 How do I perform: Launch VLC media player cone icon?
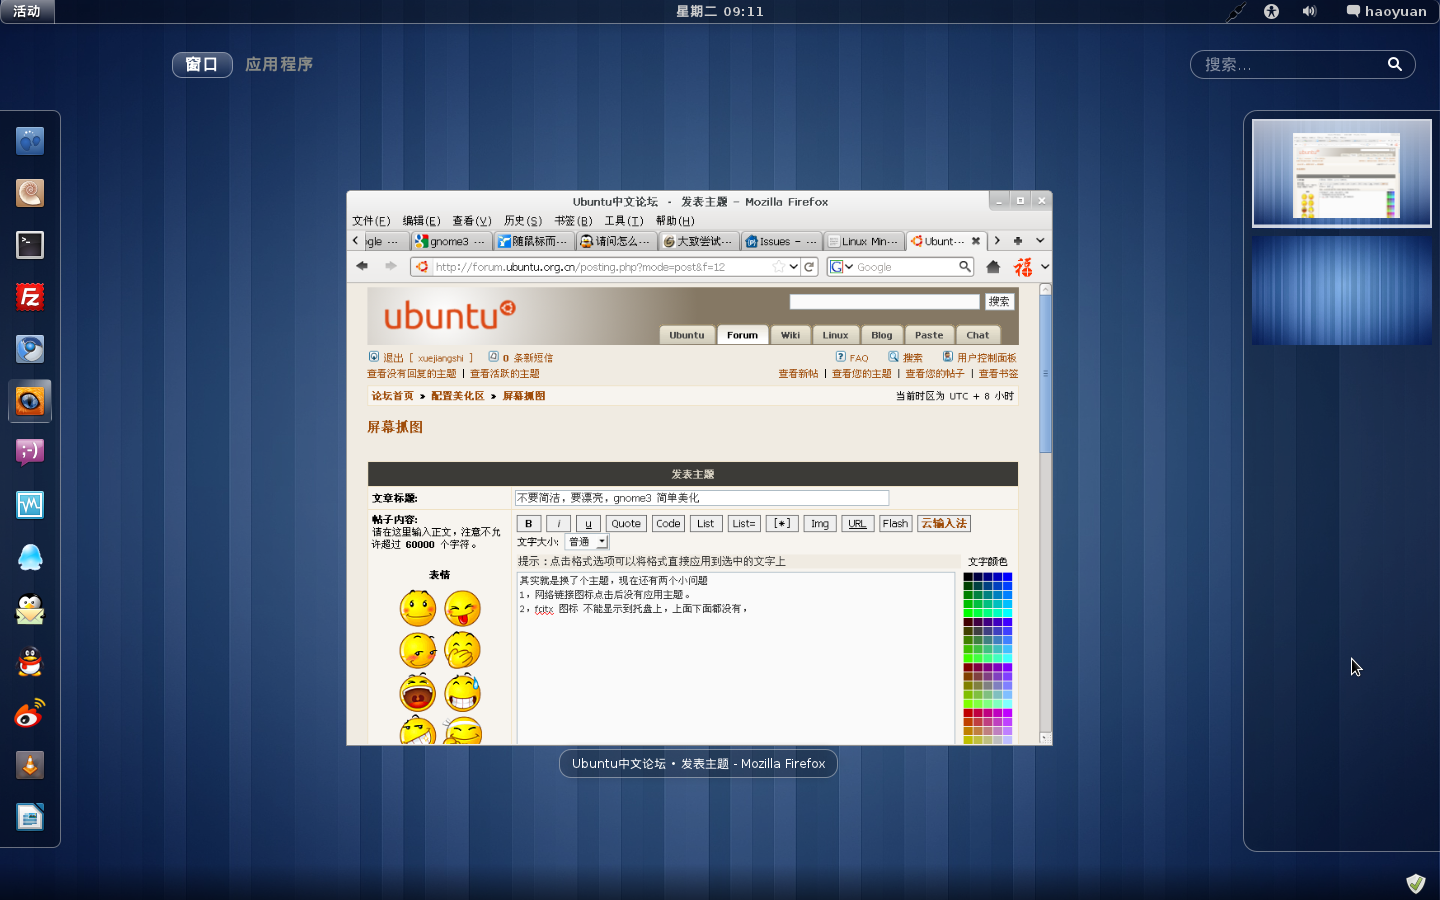tap(30, 765)
